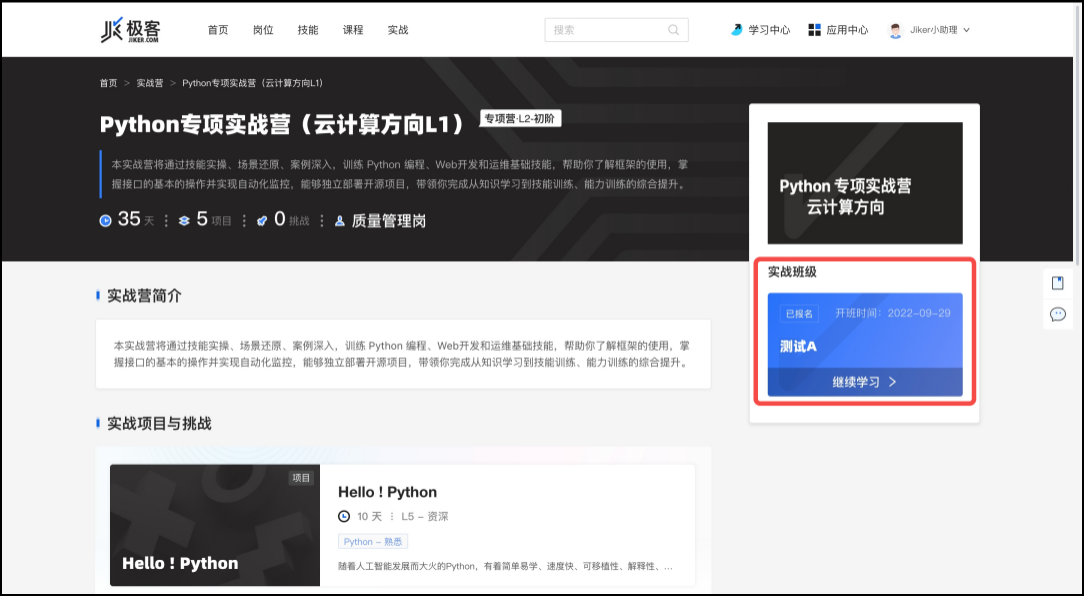Click the 学习中心 rocket icon
The image size is (1084, 598).
tap(736, 30)
